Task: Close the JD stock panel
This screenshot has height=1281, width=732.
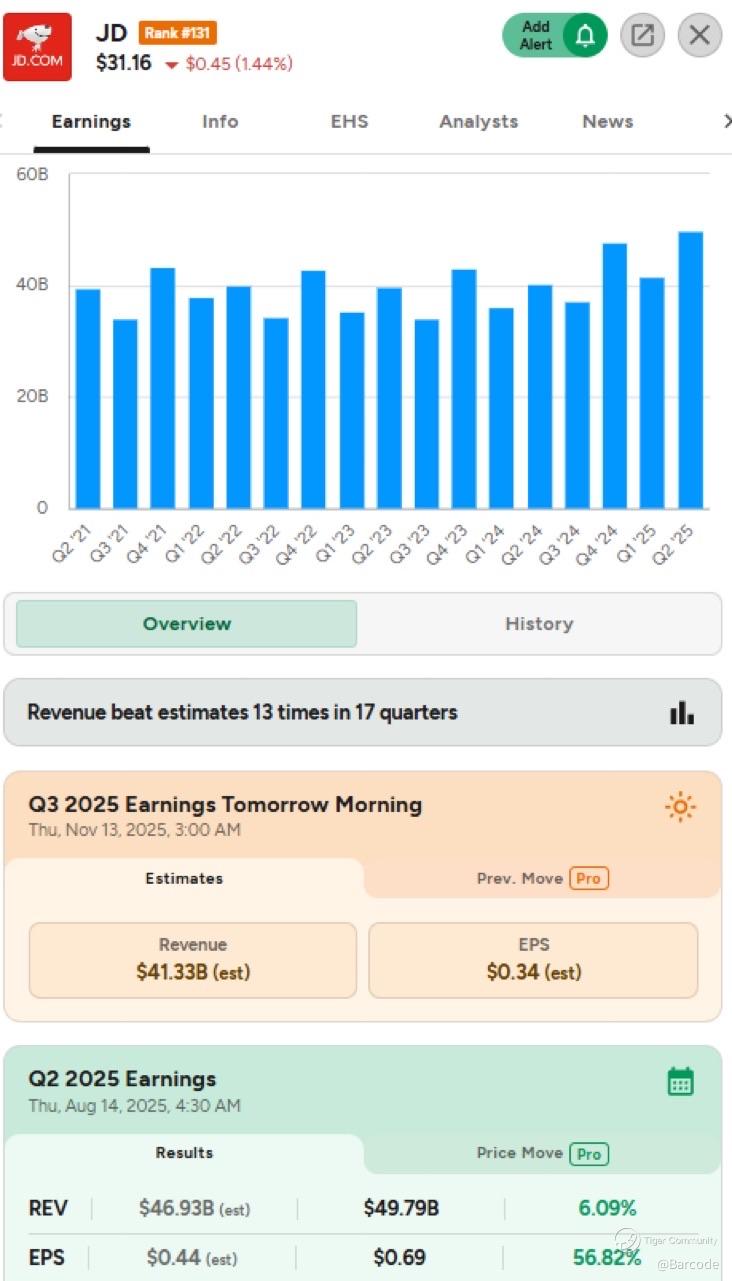Action: [x=700, y=36]
